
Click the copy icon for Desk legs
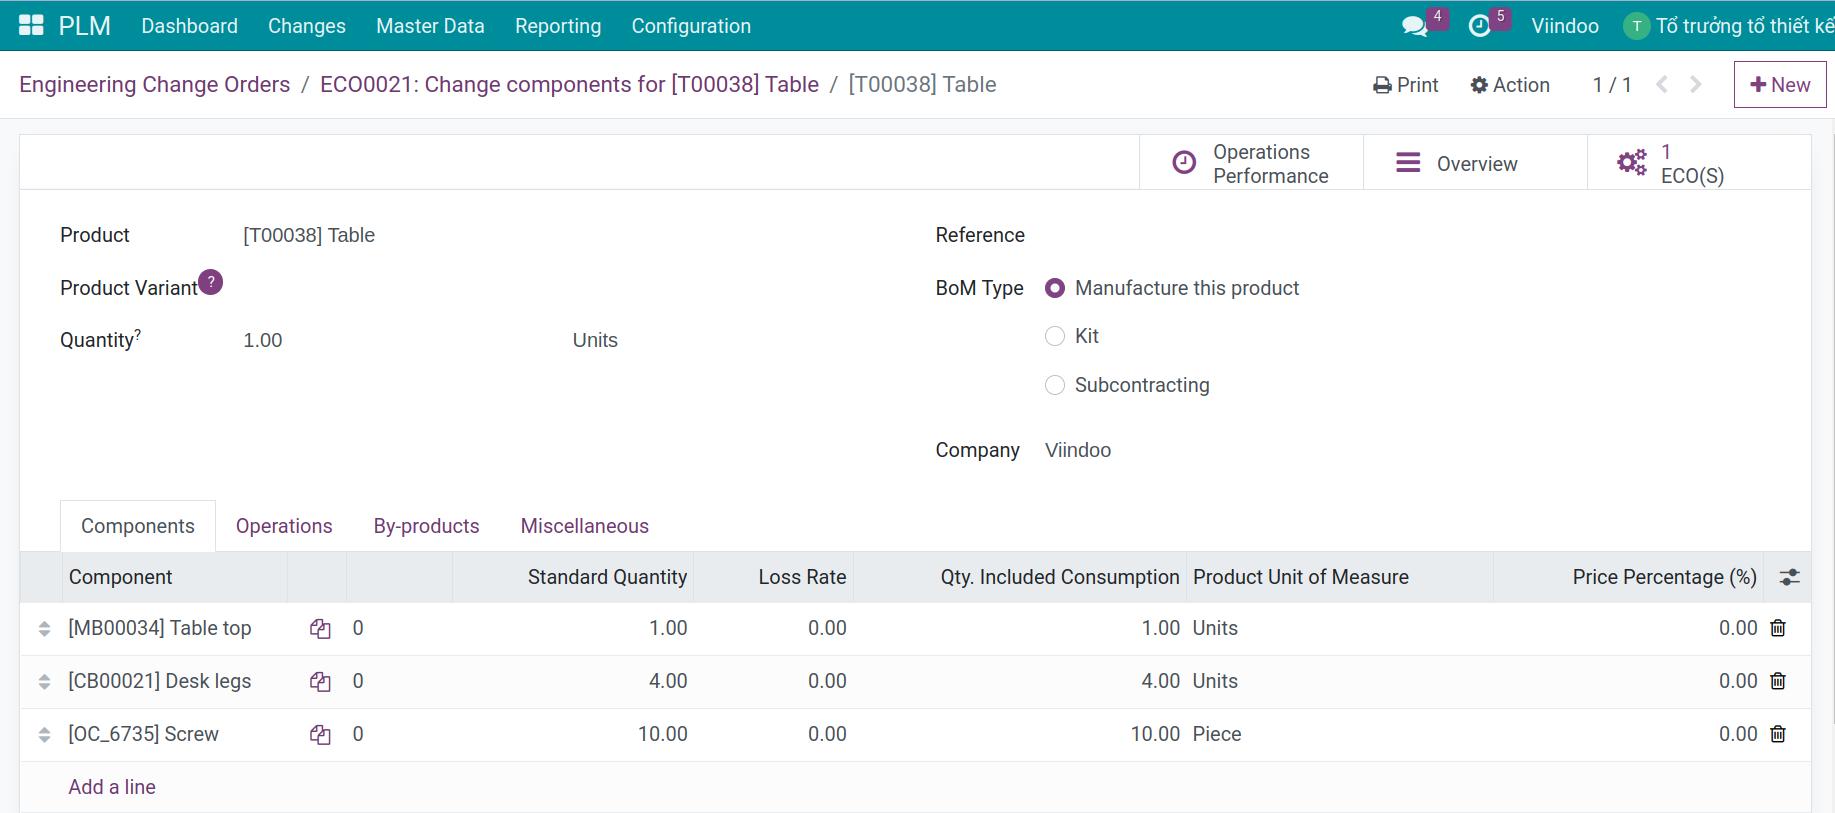320,681
